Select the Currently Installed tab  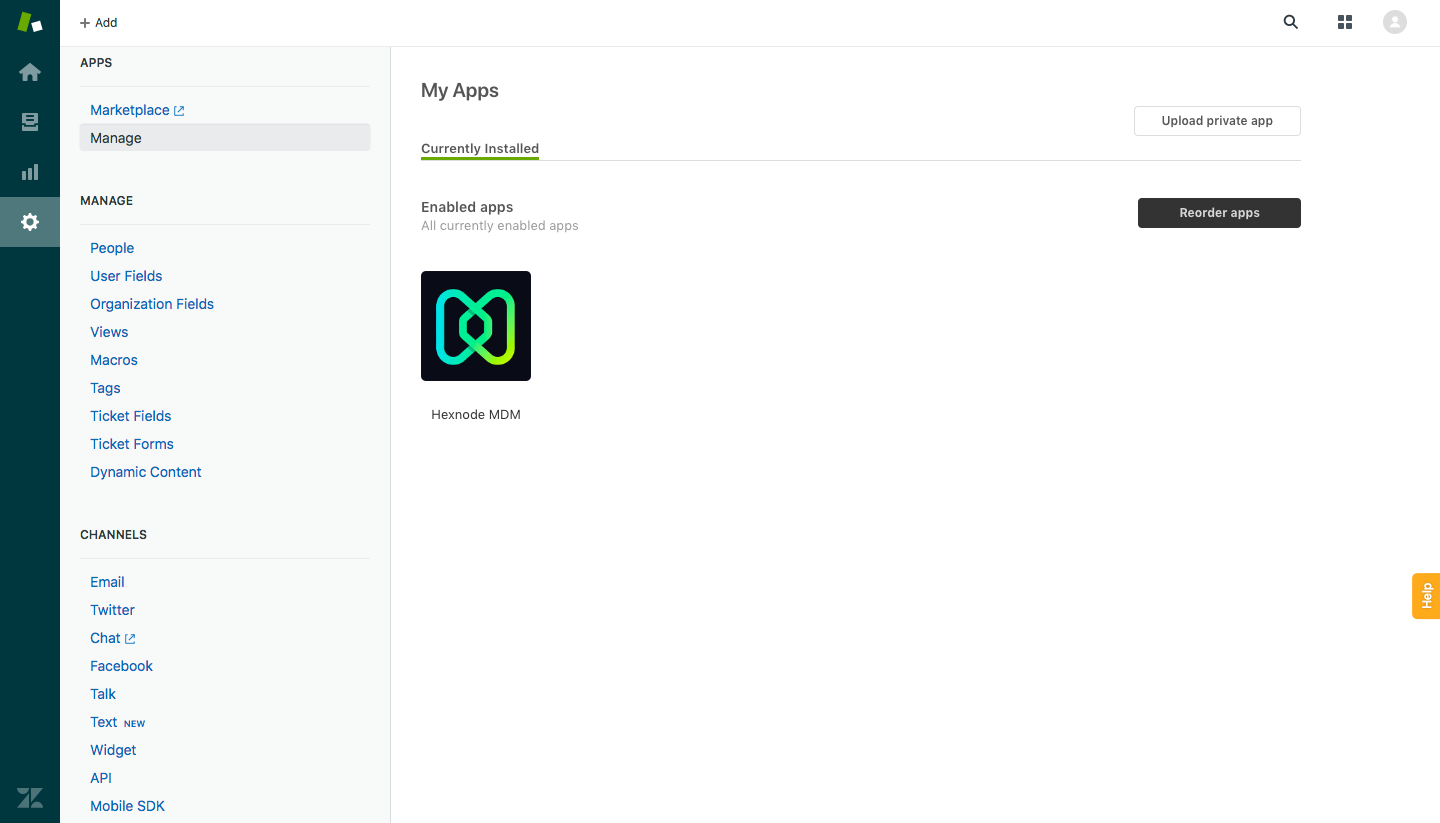click(x=480, y=149)
